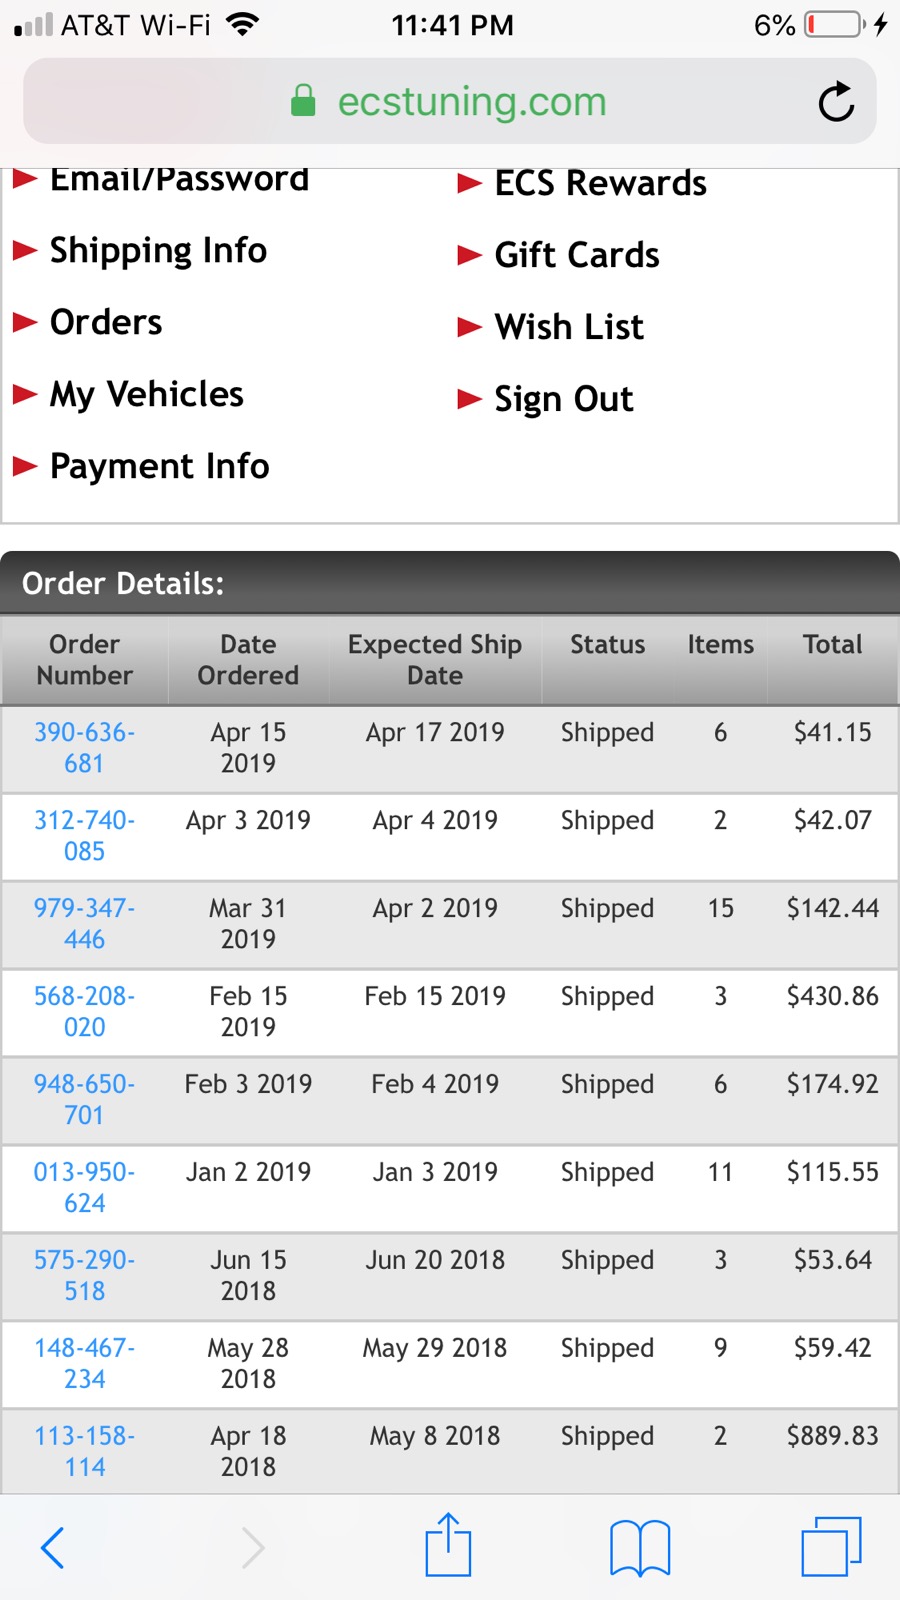The width and height of the screenshot is (900, 1600).
Task: Tap the ecstuning.com address bar
Action: coord(471,102)
